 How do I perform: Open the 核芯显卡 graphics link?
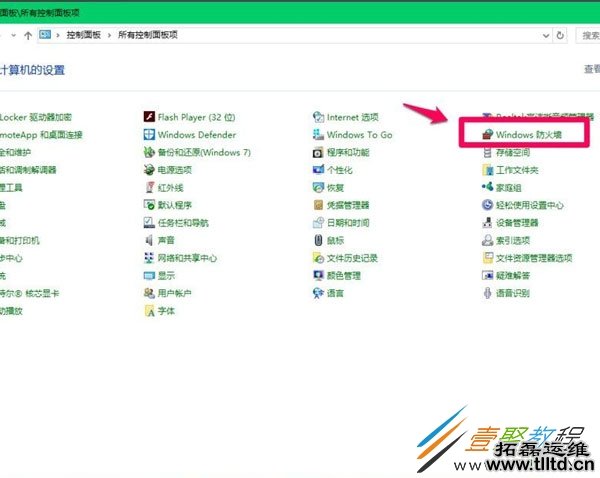(29, 294)
